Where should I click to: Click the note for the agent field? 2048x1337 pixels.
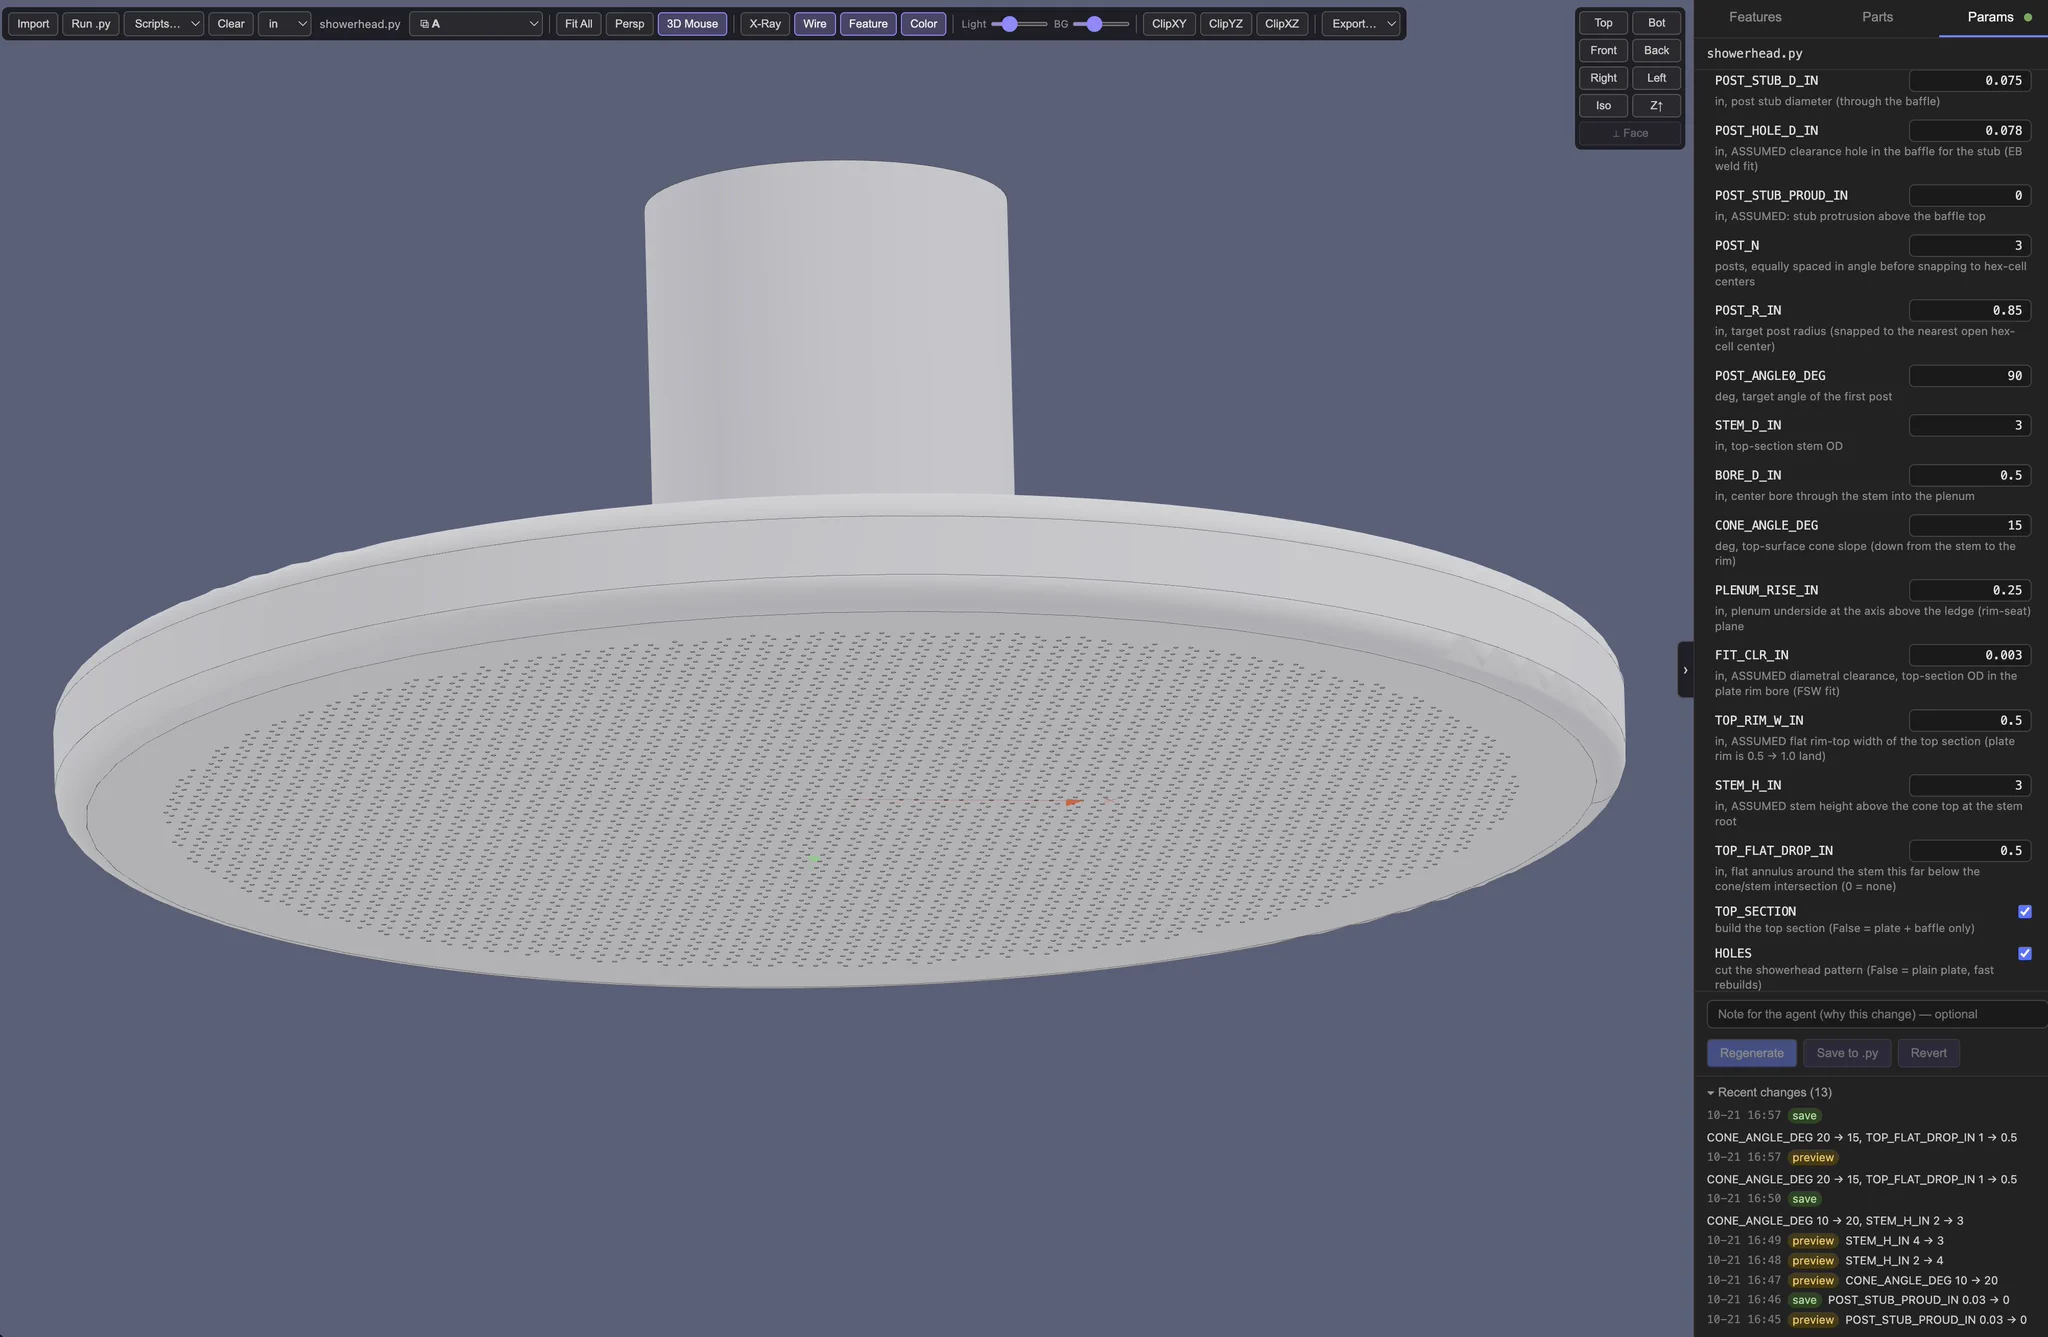coord(1876,1014)
